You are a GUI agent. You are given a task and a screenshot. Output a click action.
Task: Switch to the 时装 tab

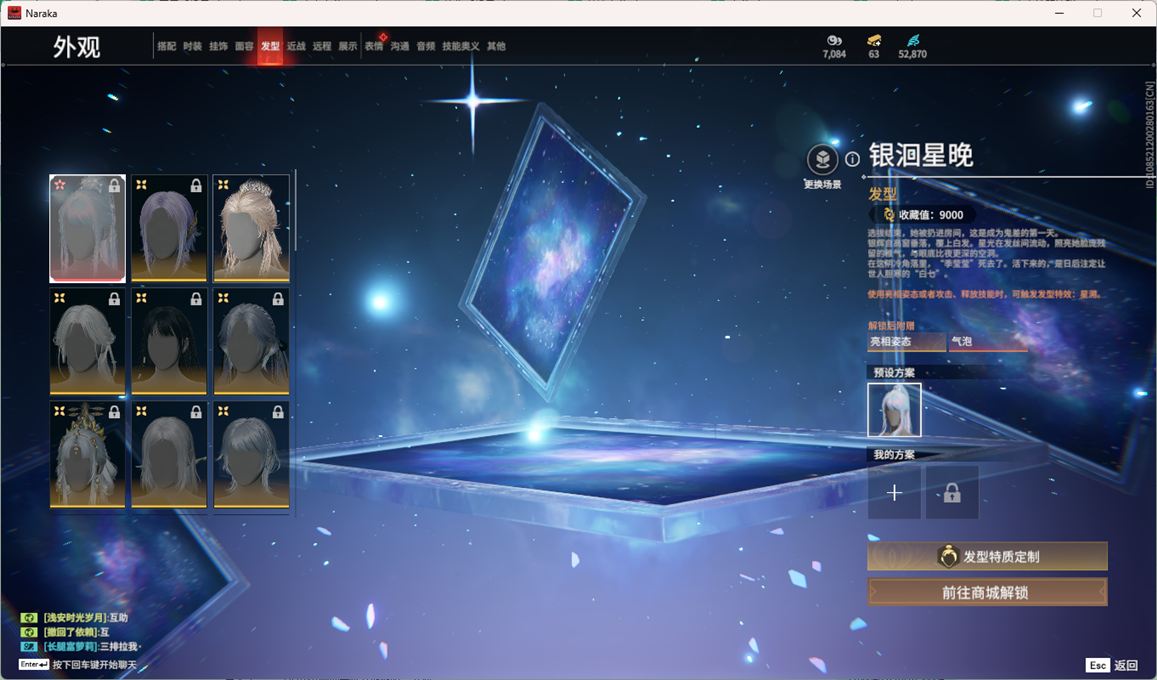point(193,46)
